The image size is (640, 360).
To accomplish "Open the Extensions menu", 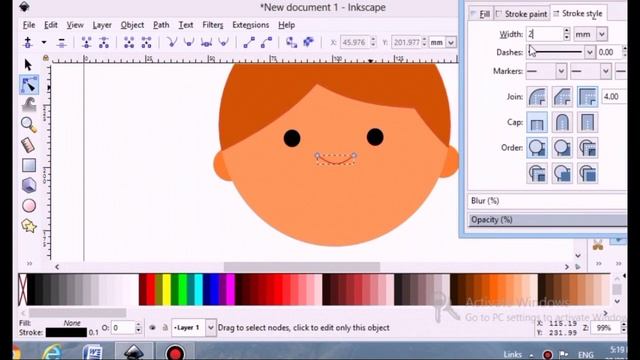I will point(251,25).
